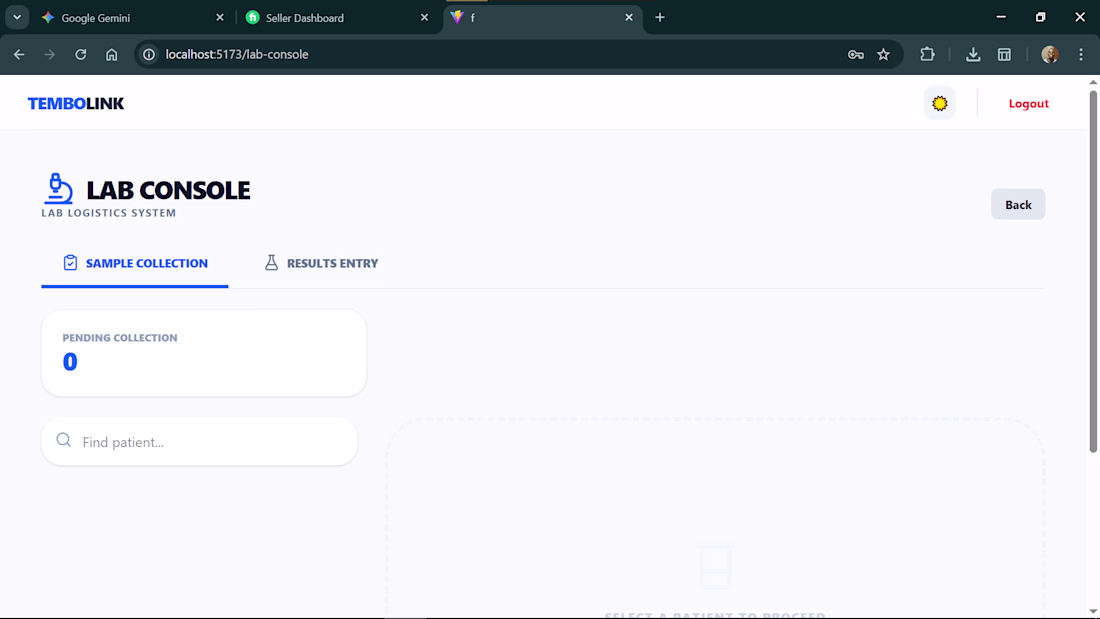This screenshot has height=619, width=1100.
Task: Close the Google Gemini tab
Action: (220, 18)
